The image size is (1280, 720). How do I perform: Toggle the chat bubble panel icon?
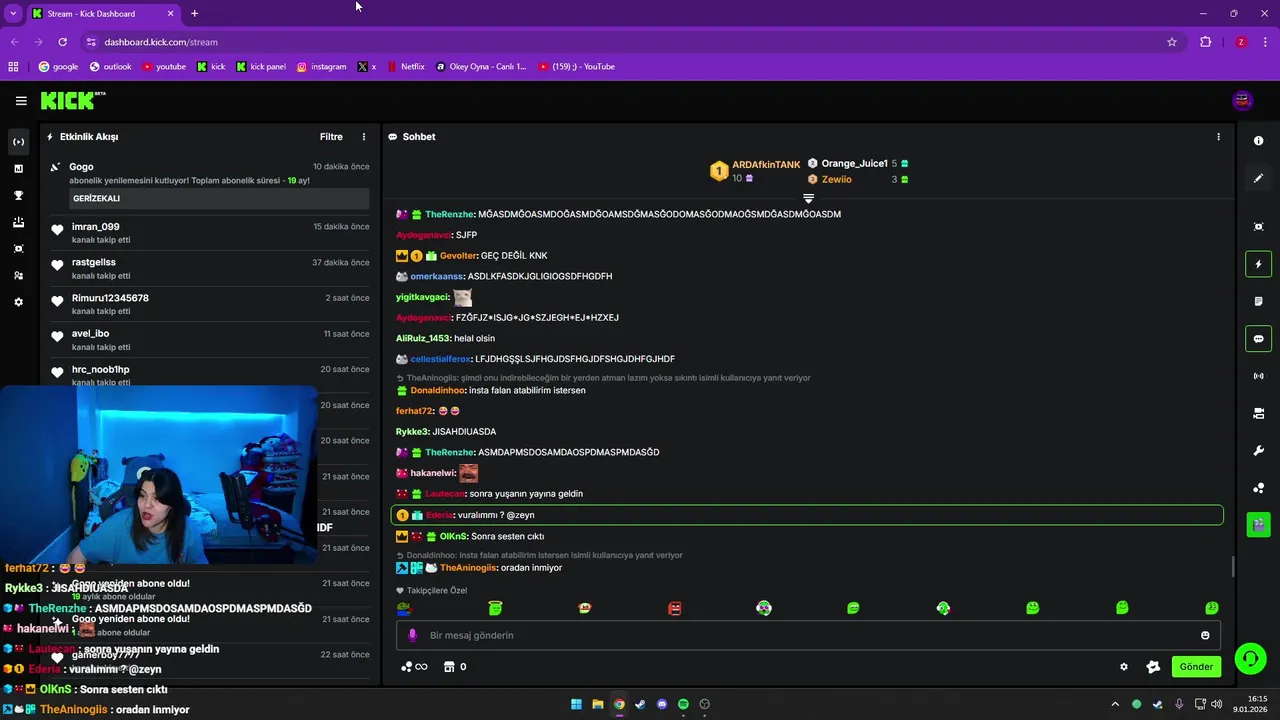coord(1258,339)
